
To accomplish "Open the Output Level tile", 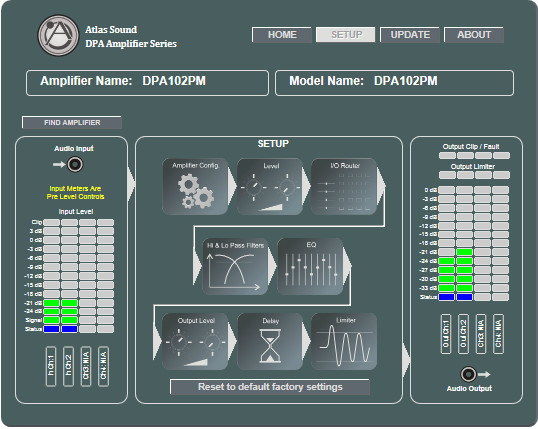I will (x=195, y=341).
